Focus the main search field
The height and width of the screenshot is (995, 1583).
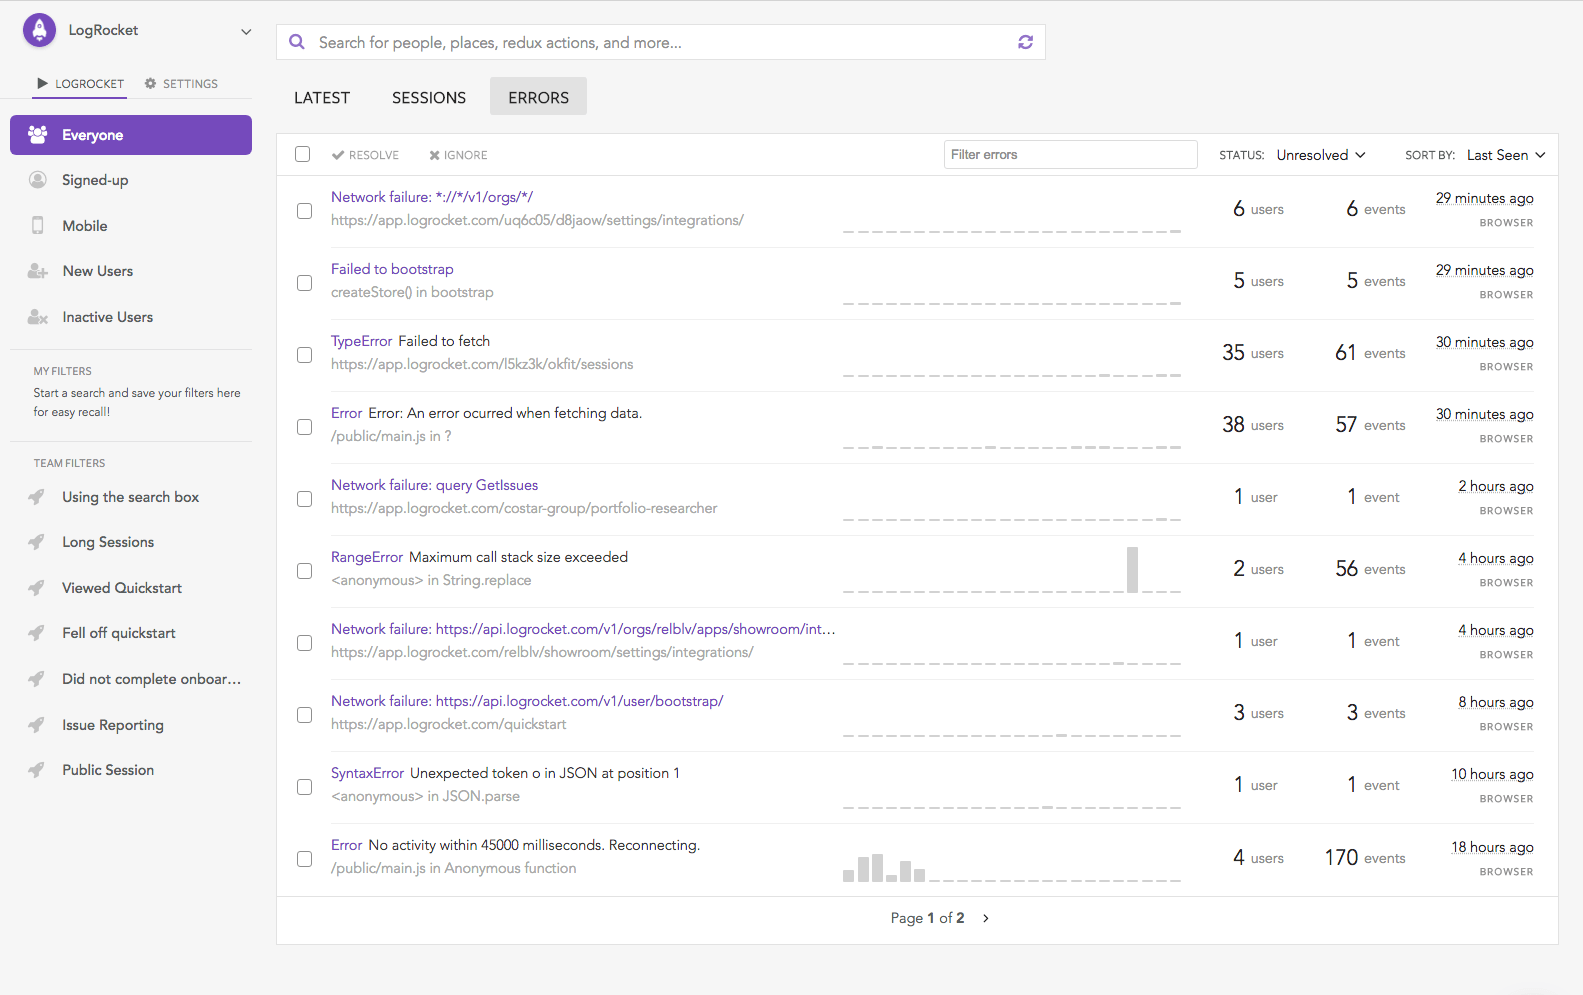(x=660, y=42)
